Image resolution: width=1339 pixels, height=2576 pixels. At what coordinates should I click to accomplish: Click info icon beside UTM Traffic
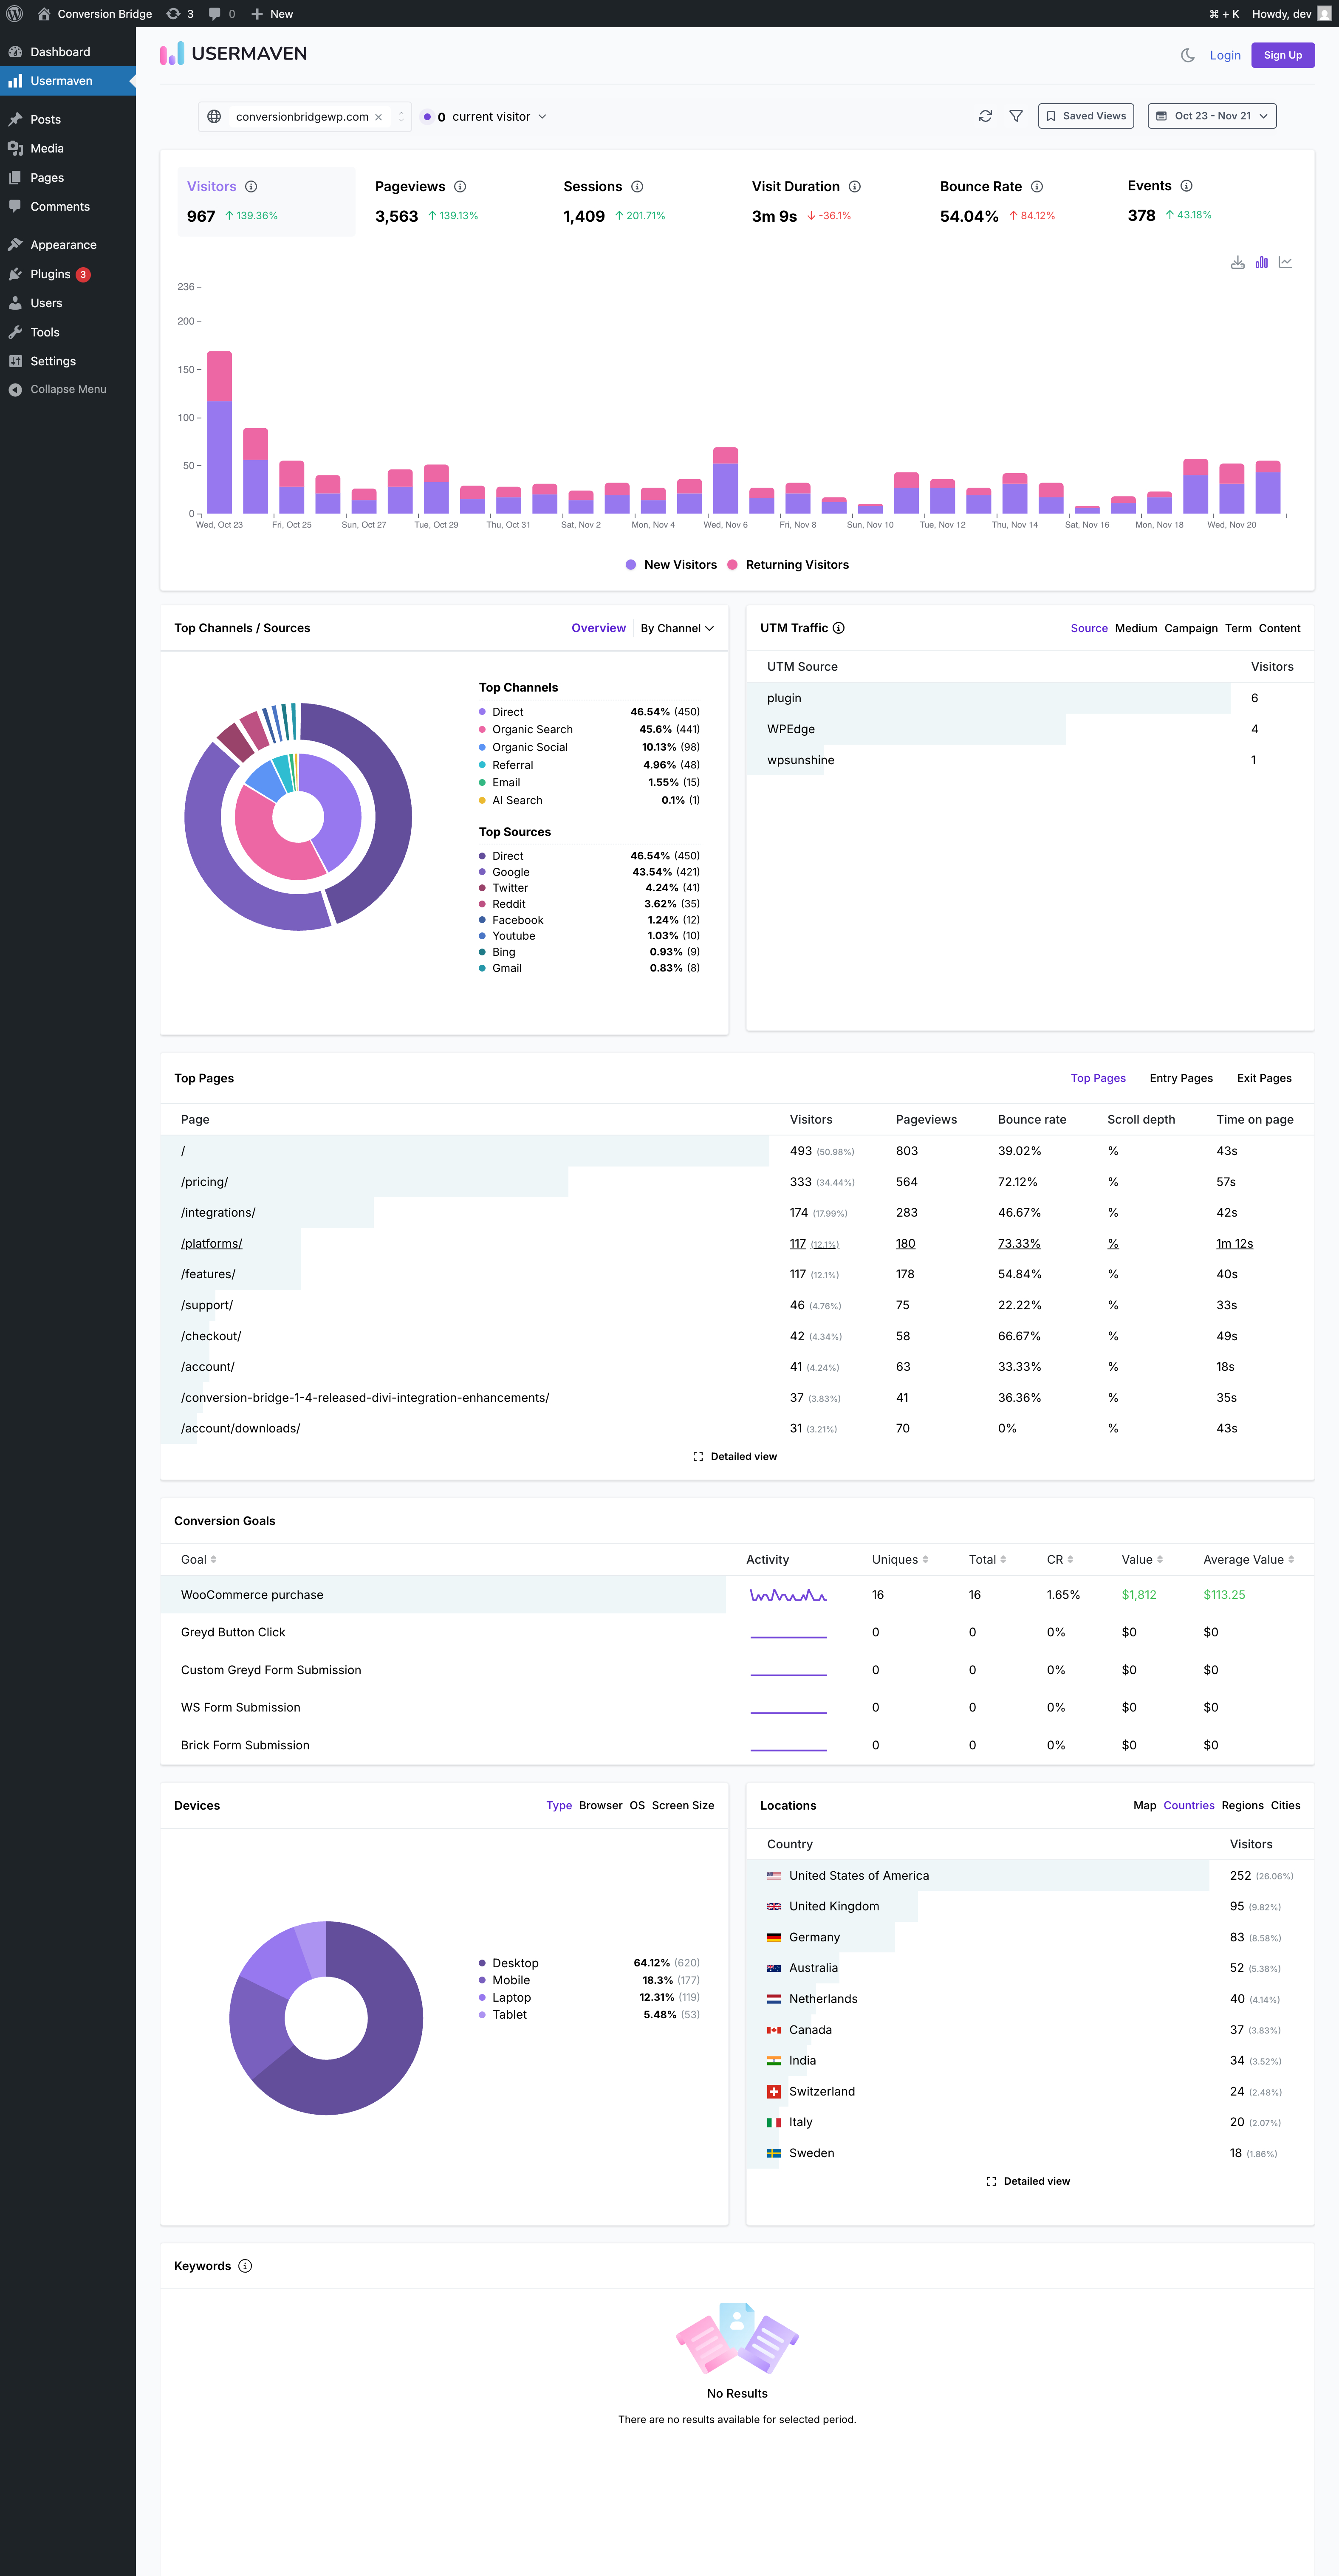pyautogui.click(x=839, y=628)
